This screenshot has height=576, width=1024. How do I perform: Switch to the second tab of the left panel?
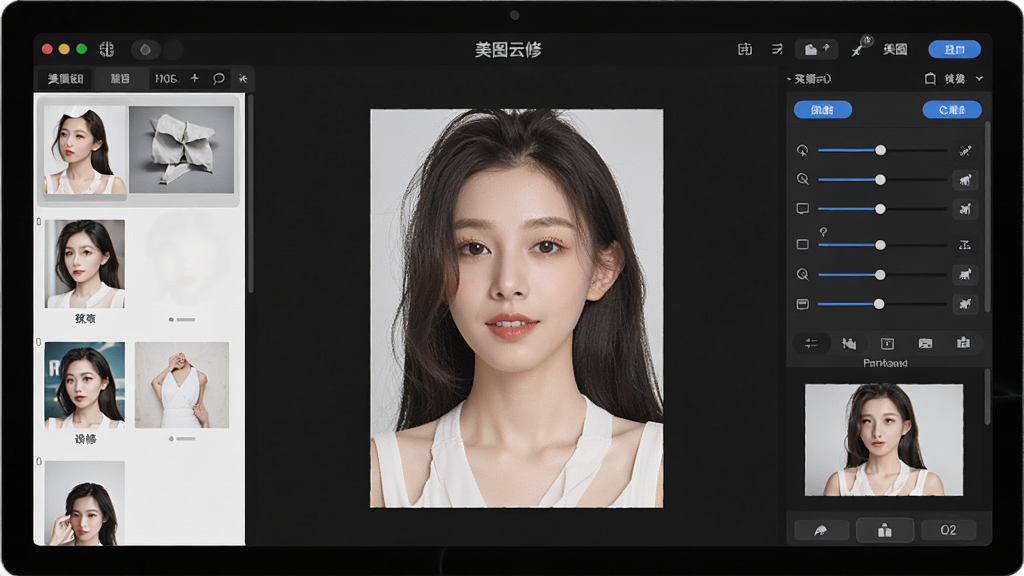tap(120, 78)
